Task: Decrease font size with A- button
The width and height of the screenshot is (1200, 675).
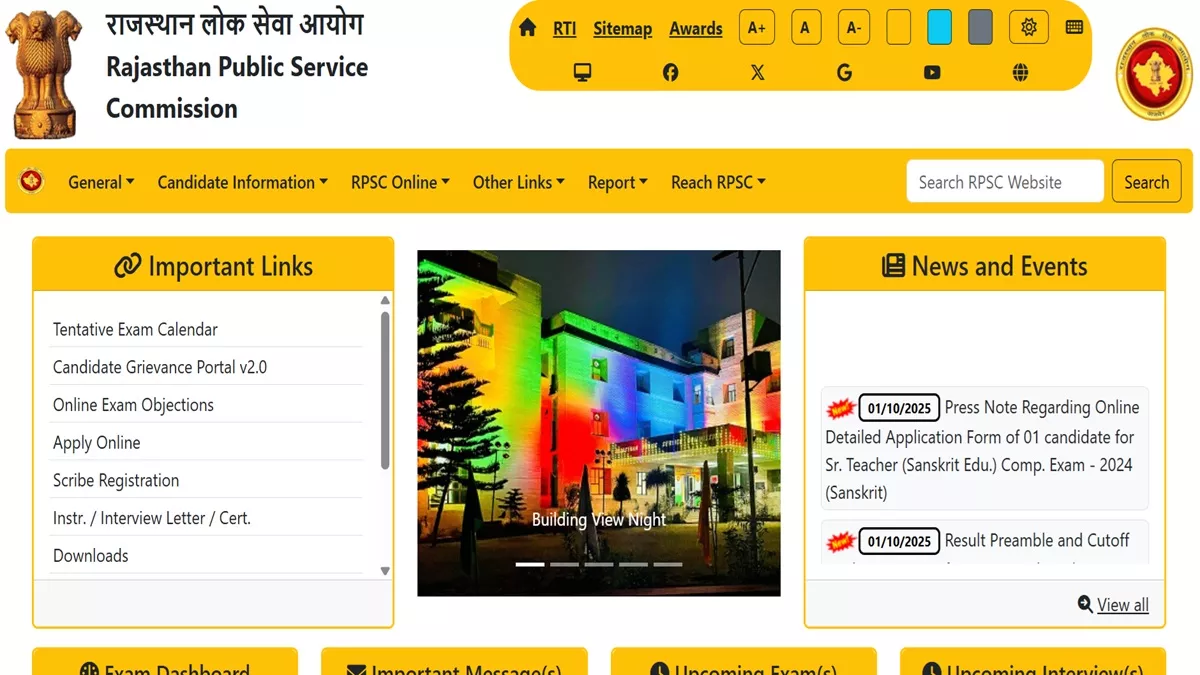Action: [854, 28]
